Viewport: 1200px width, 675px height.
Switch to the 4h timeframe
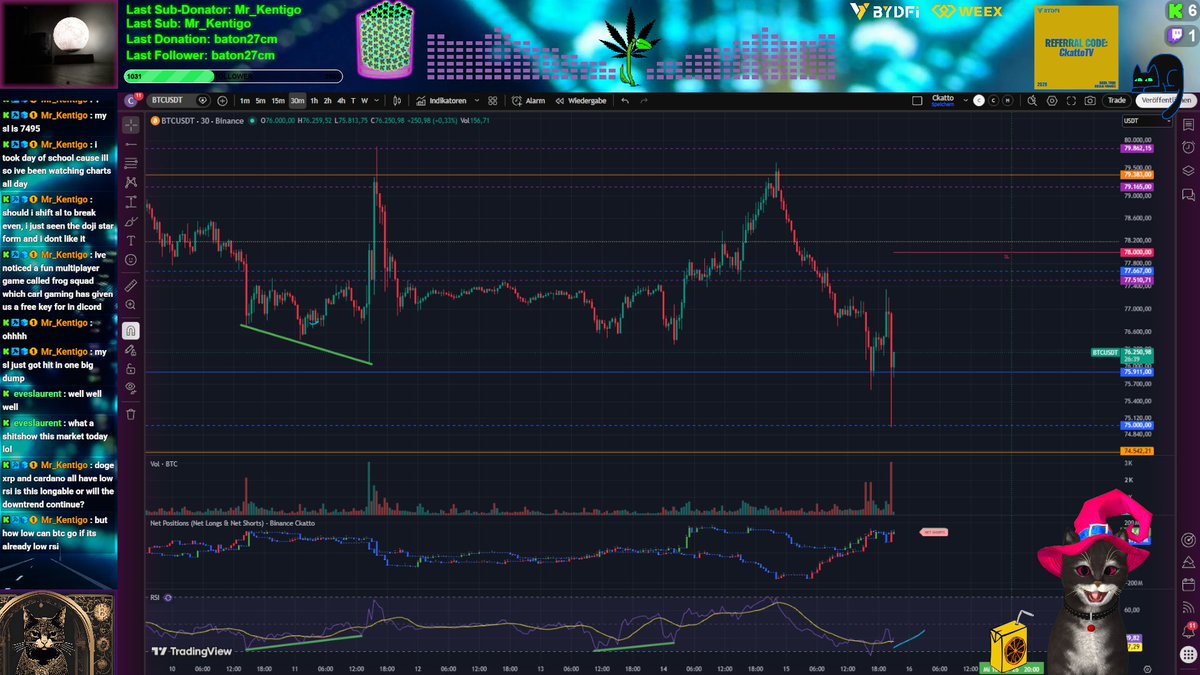pyautogui.click(x=341, y=100)
